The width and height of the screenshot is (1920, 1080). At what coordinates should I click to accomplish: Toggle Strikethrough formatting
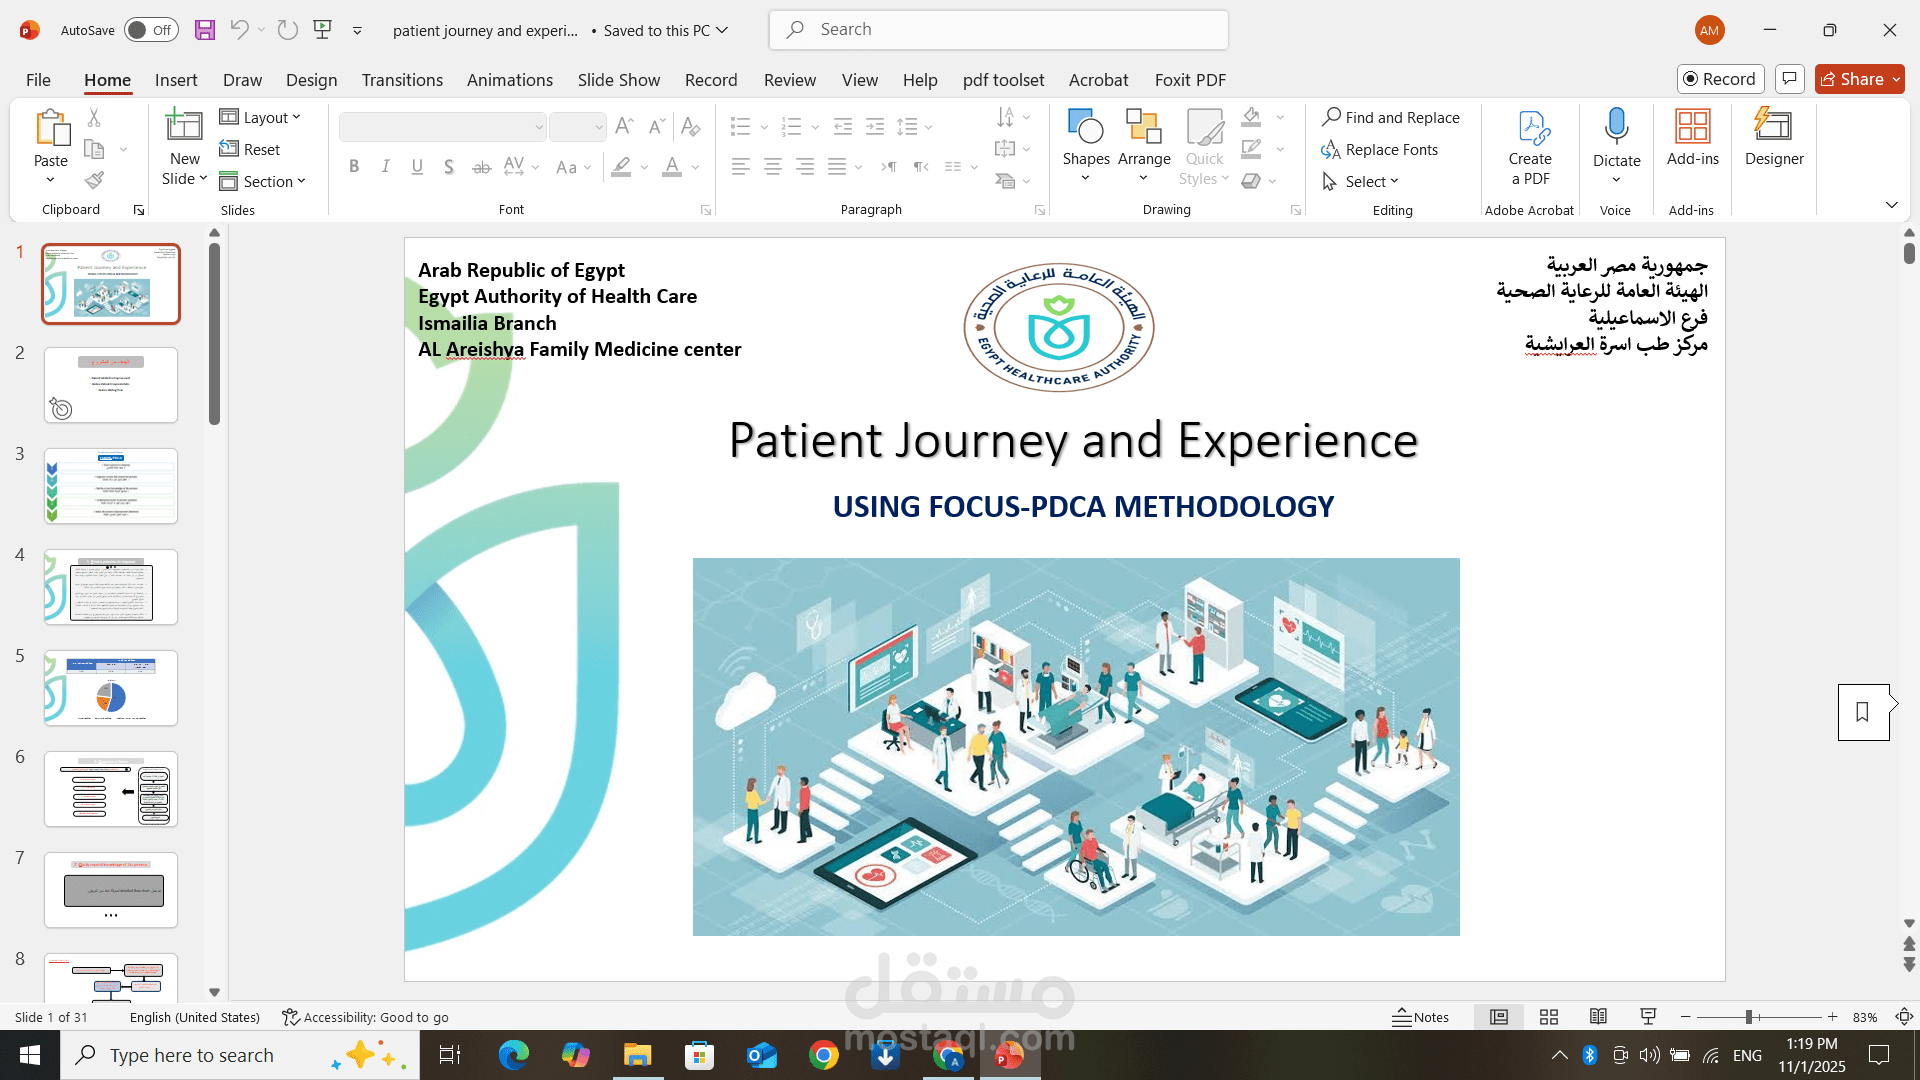point(481,167)
